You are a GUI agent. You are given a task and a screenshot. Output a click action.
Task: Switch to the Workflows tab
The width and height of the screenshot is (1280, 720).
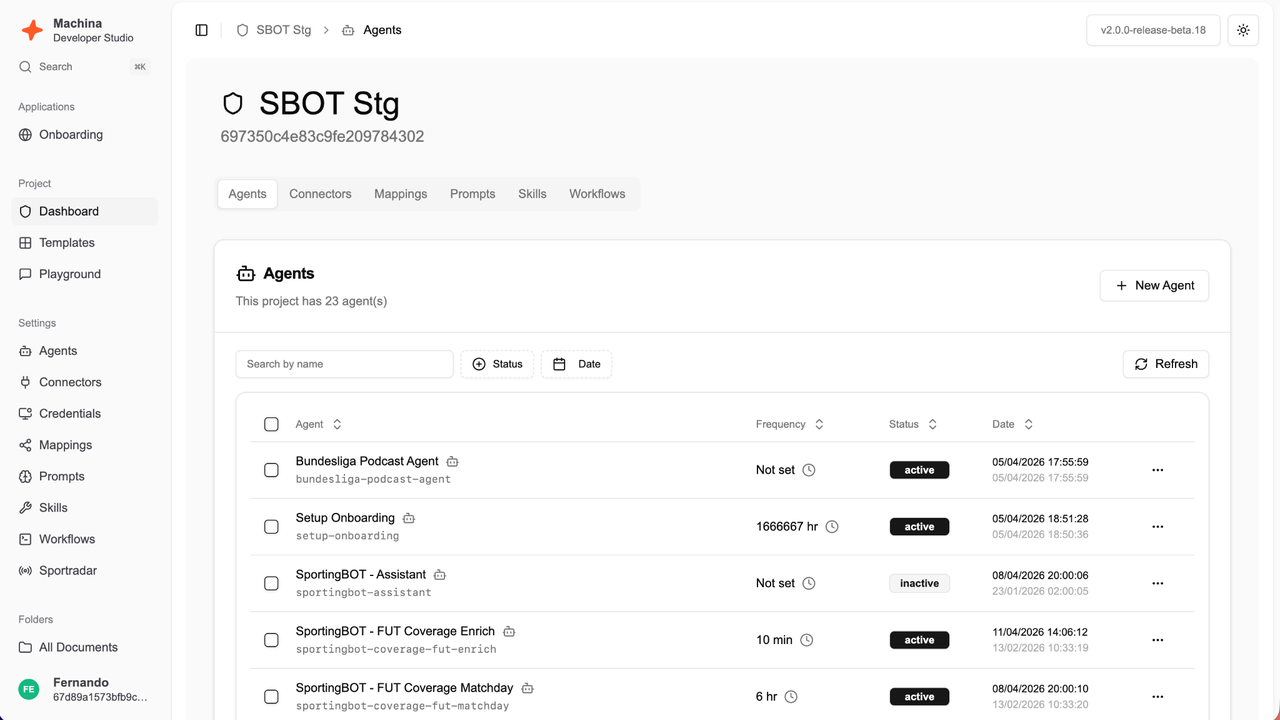(x=597, y=194)
